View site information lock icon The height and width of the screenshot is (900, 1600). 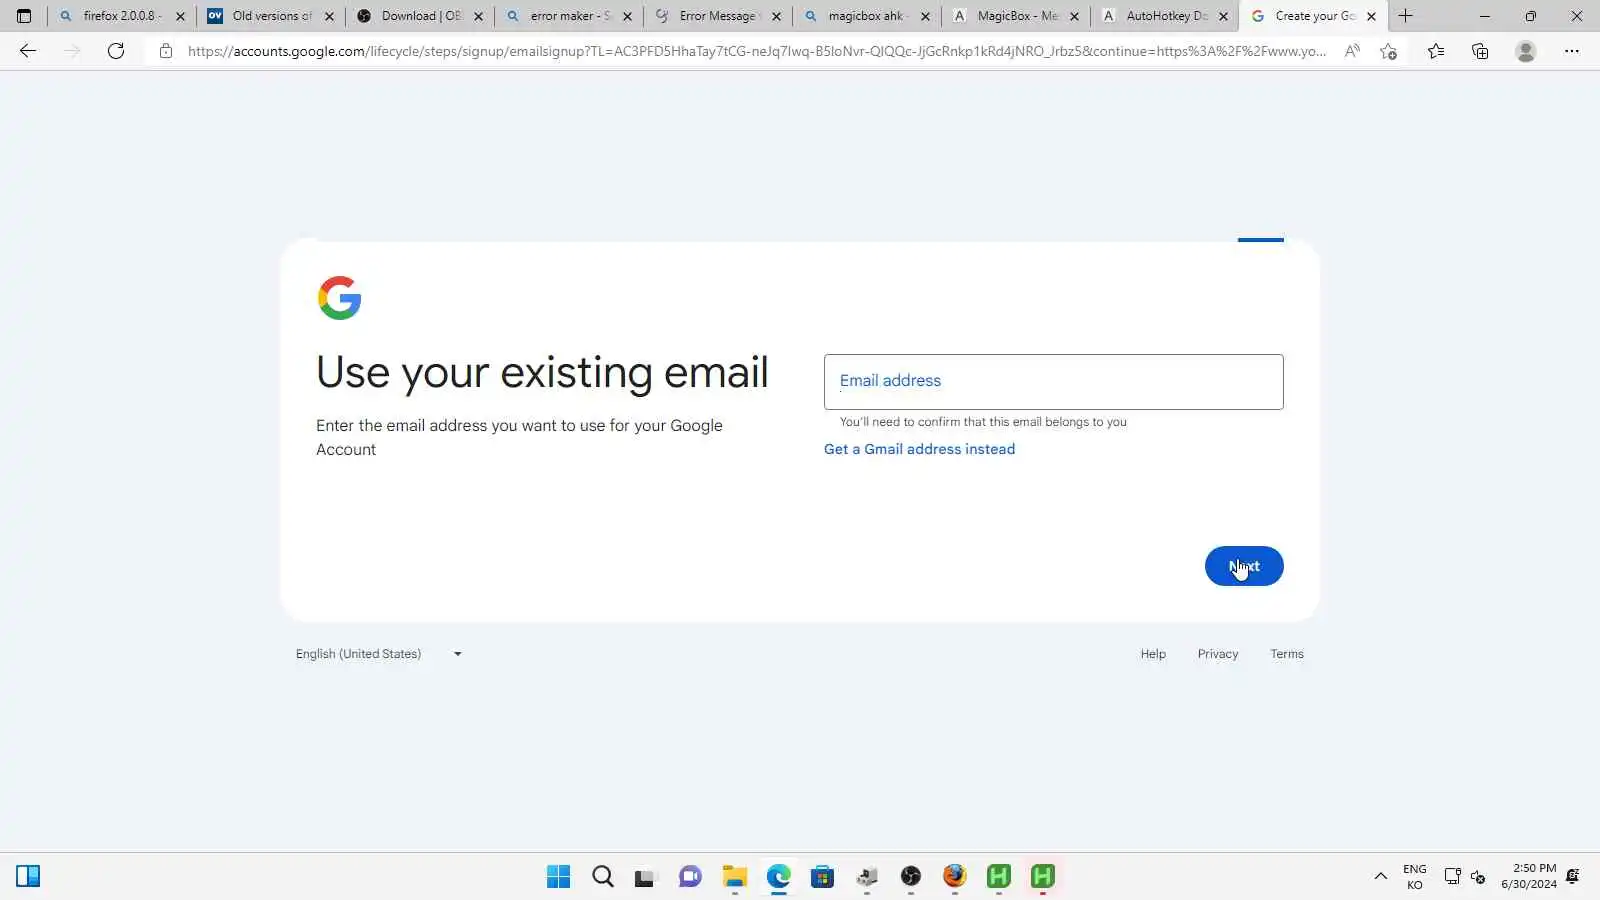click(166, 51)
